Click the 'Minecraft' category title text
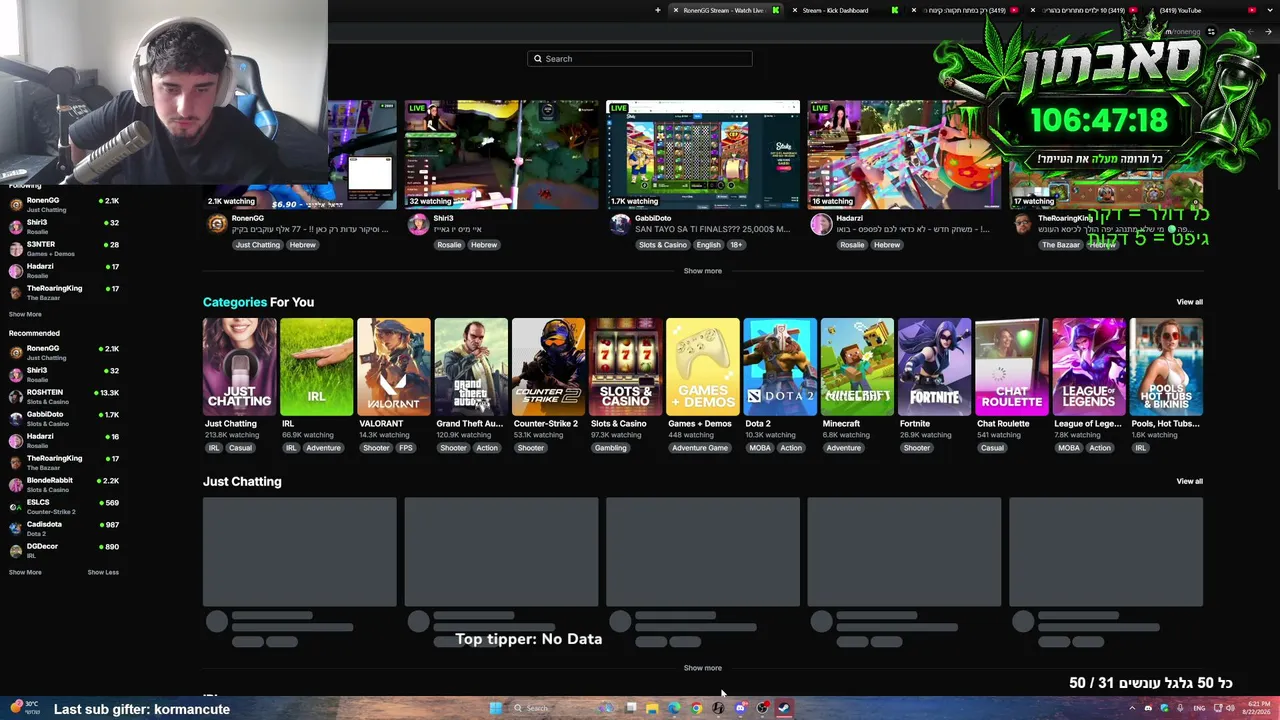 coord(841,424)
